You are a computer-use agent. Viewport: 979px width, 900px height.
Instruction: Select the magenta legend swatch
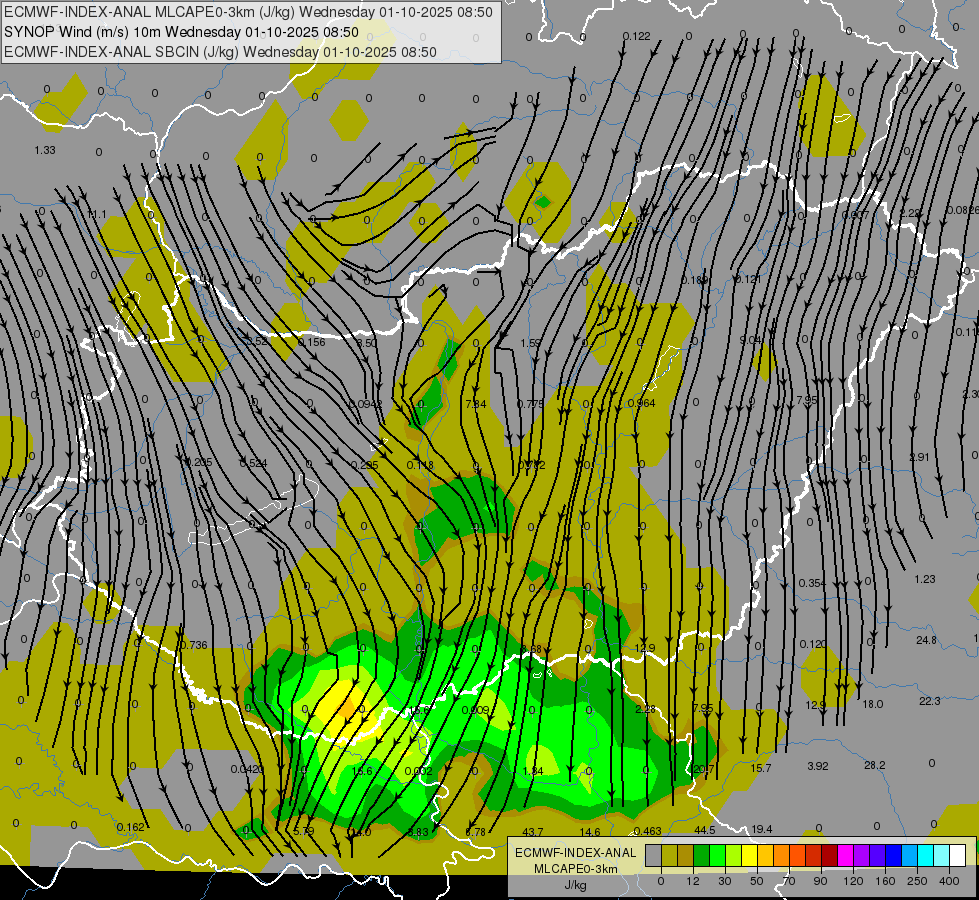click(846, 855)
